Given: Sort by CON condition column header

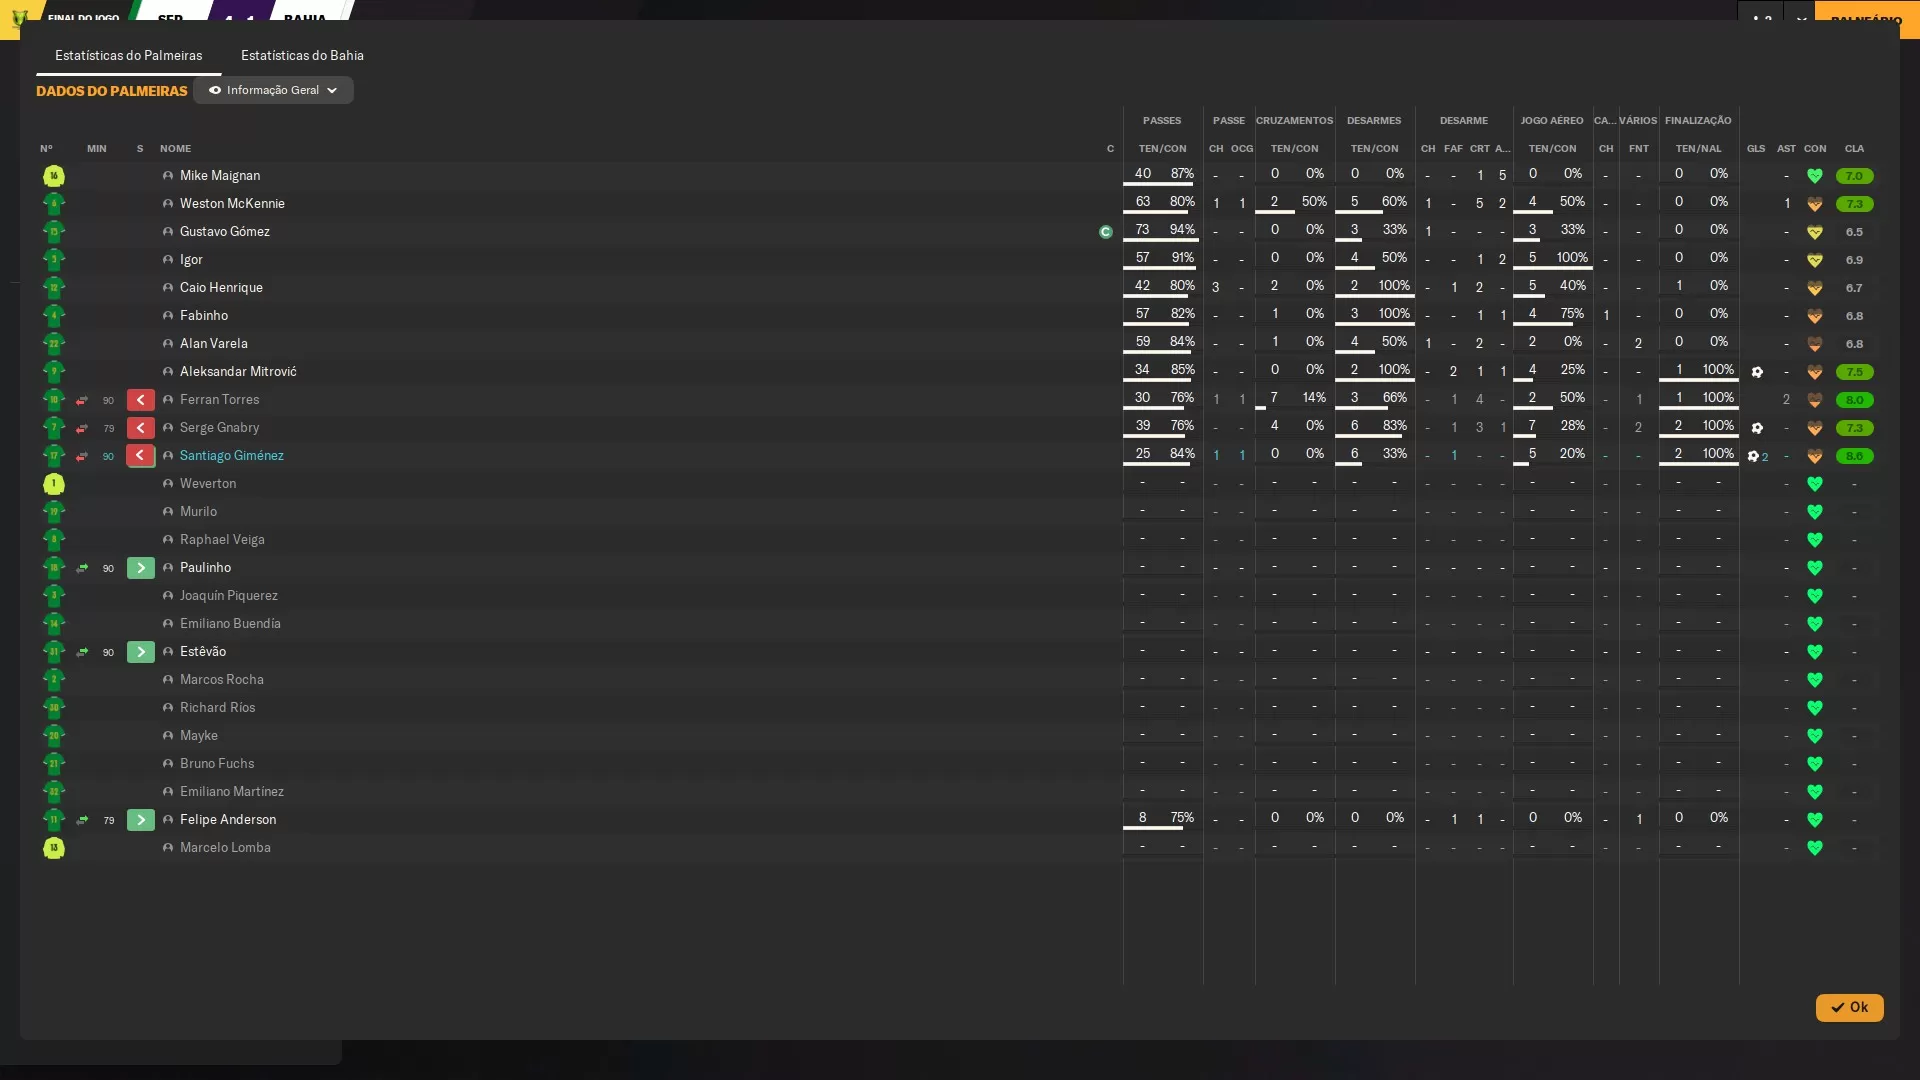Looking at the screenshot, I should pos(1815,149).
